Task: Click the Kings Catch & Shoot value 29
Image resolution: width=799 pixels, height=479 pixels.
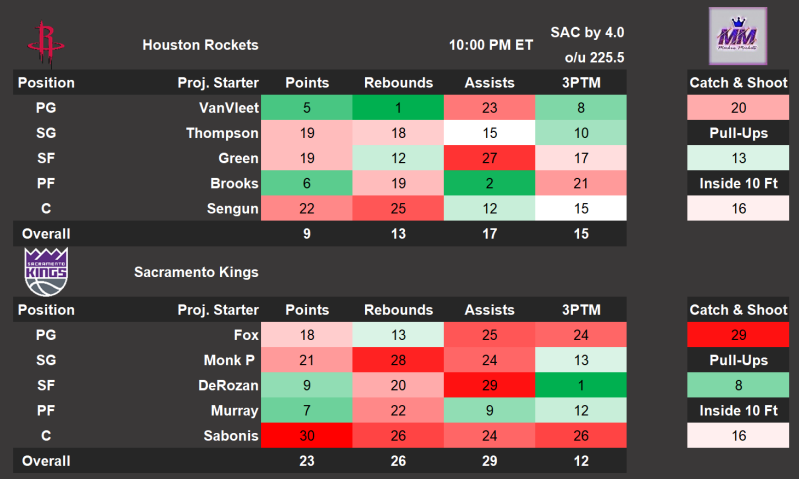Action: point(738,335)
